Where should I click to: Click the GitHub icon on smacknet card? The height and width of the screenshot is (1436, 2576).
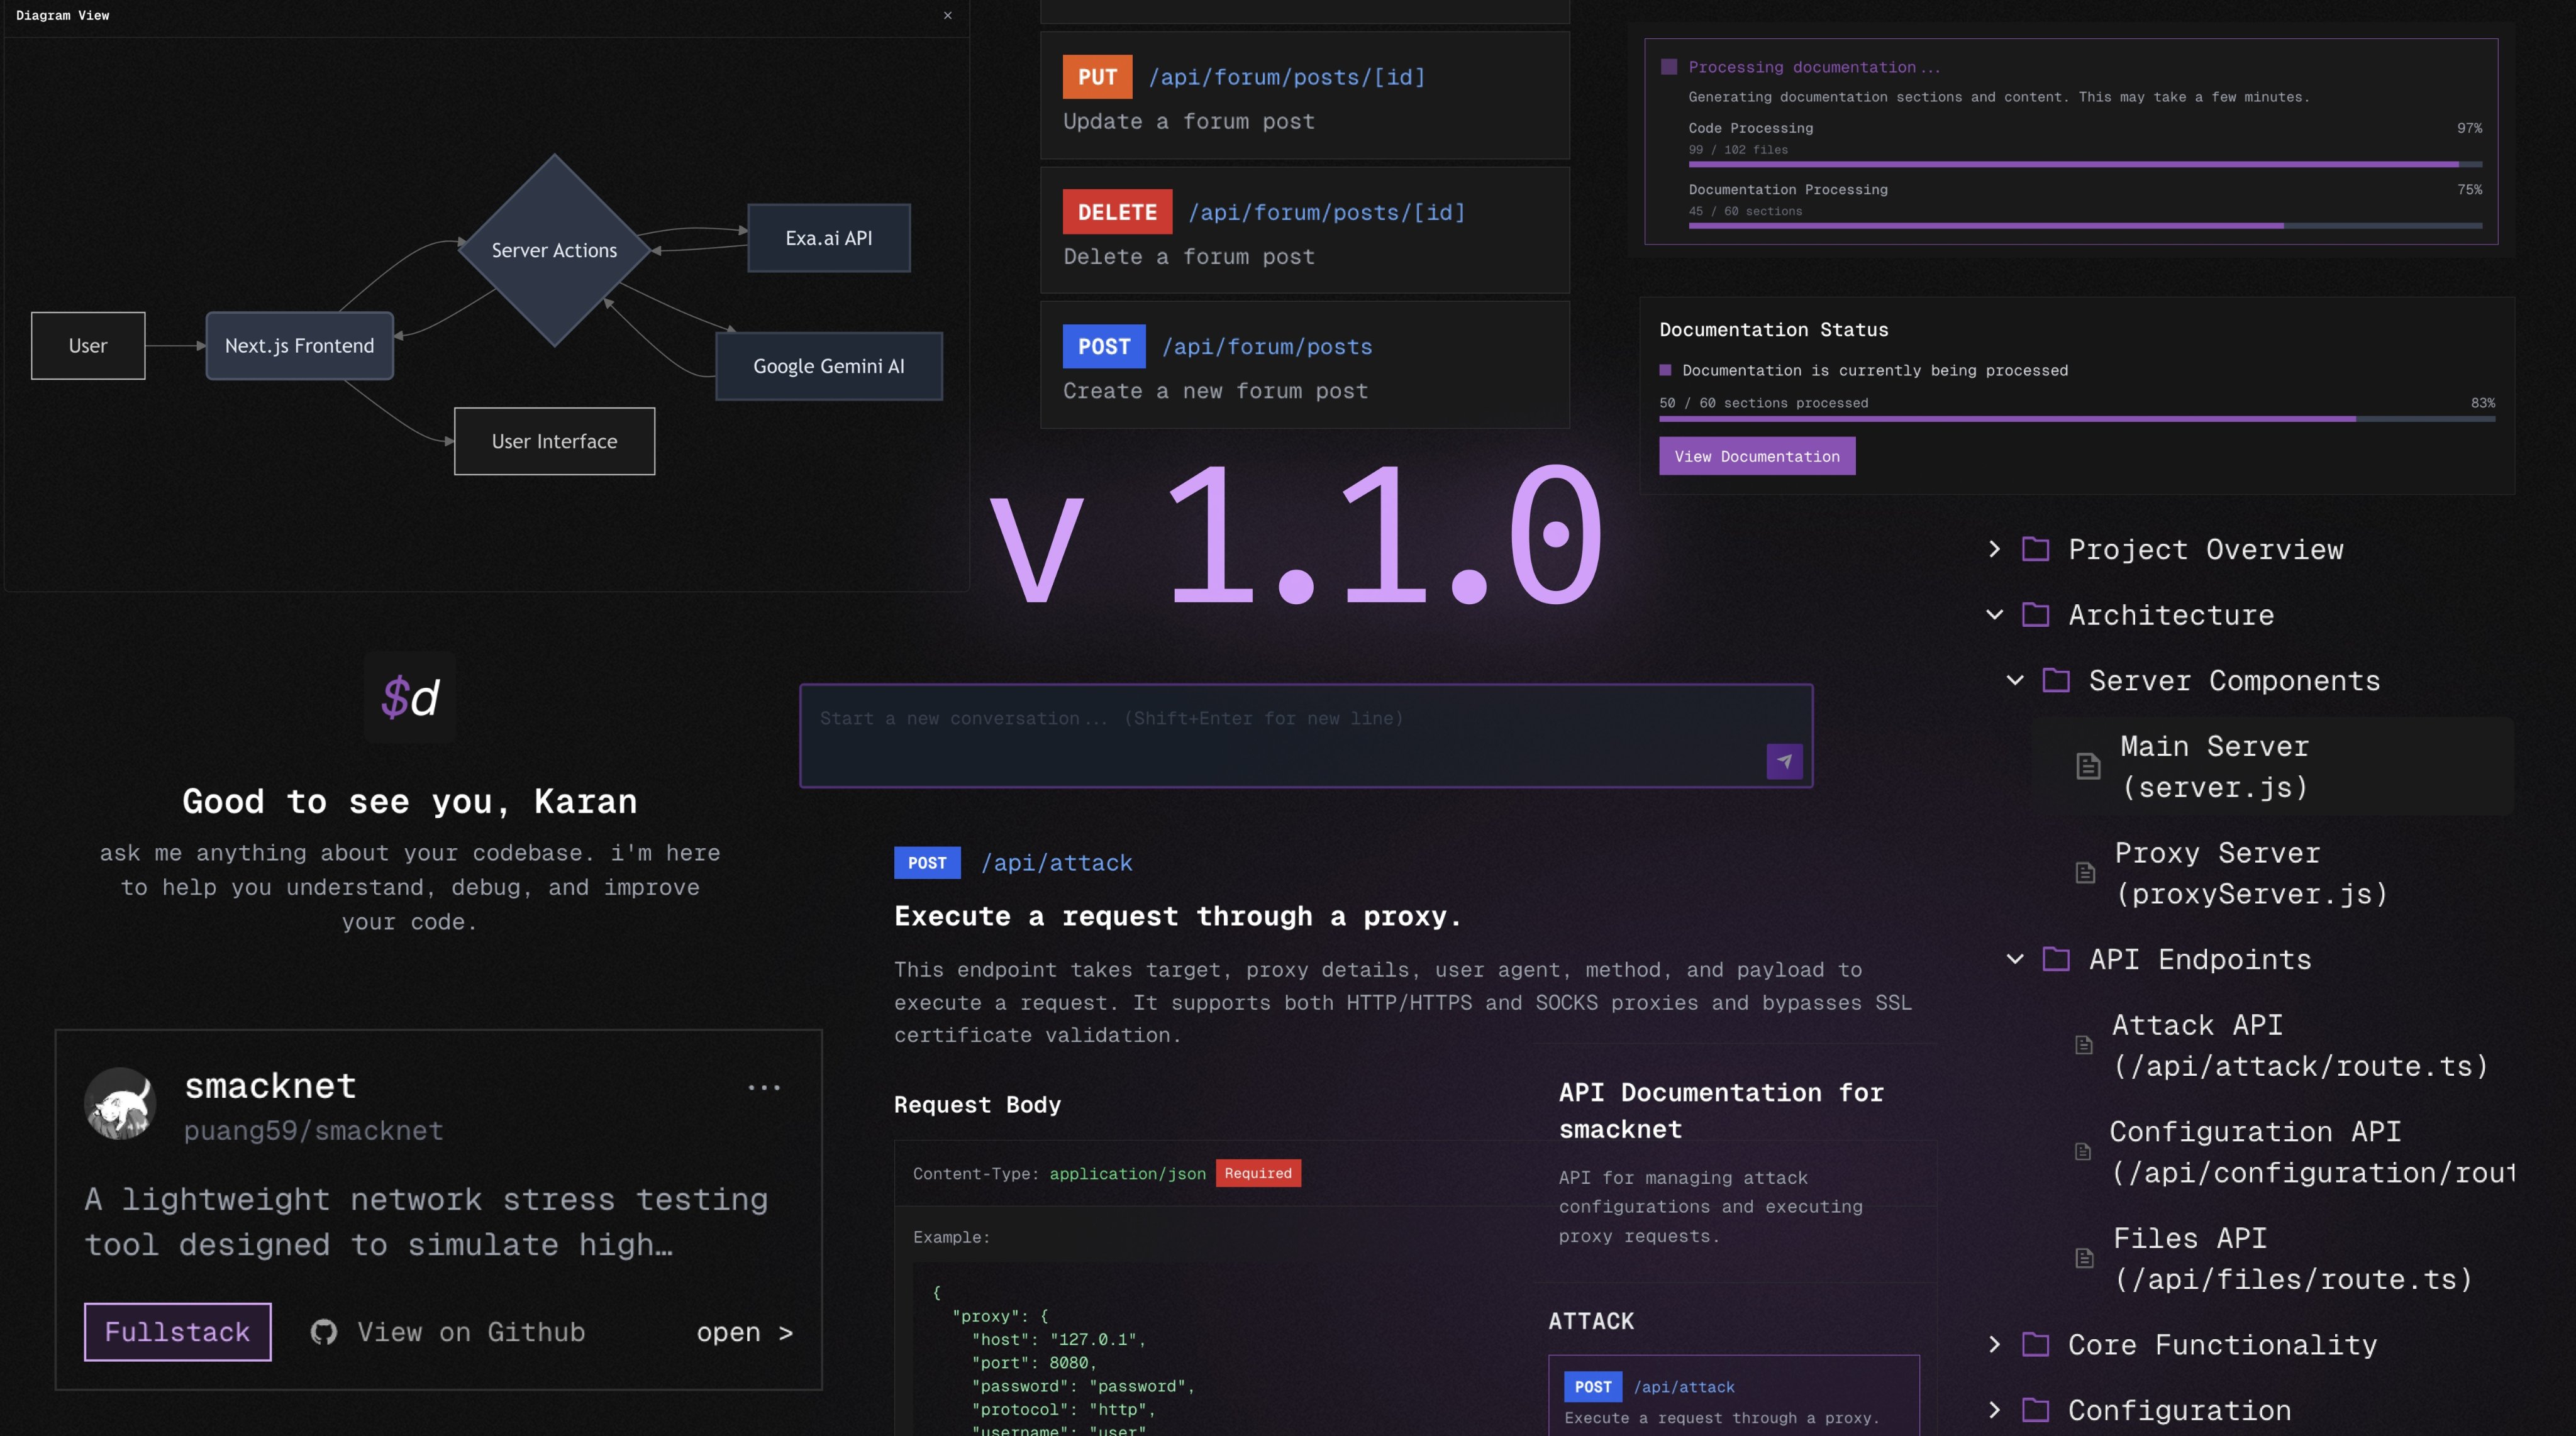click(x=323, y=1332)
